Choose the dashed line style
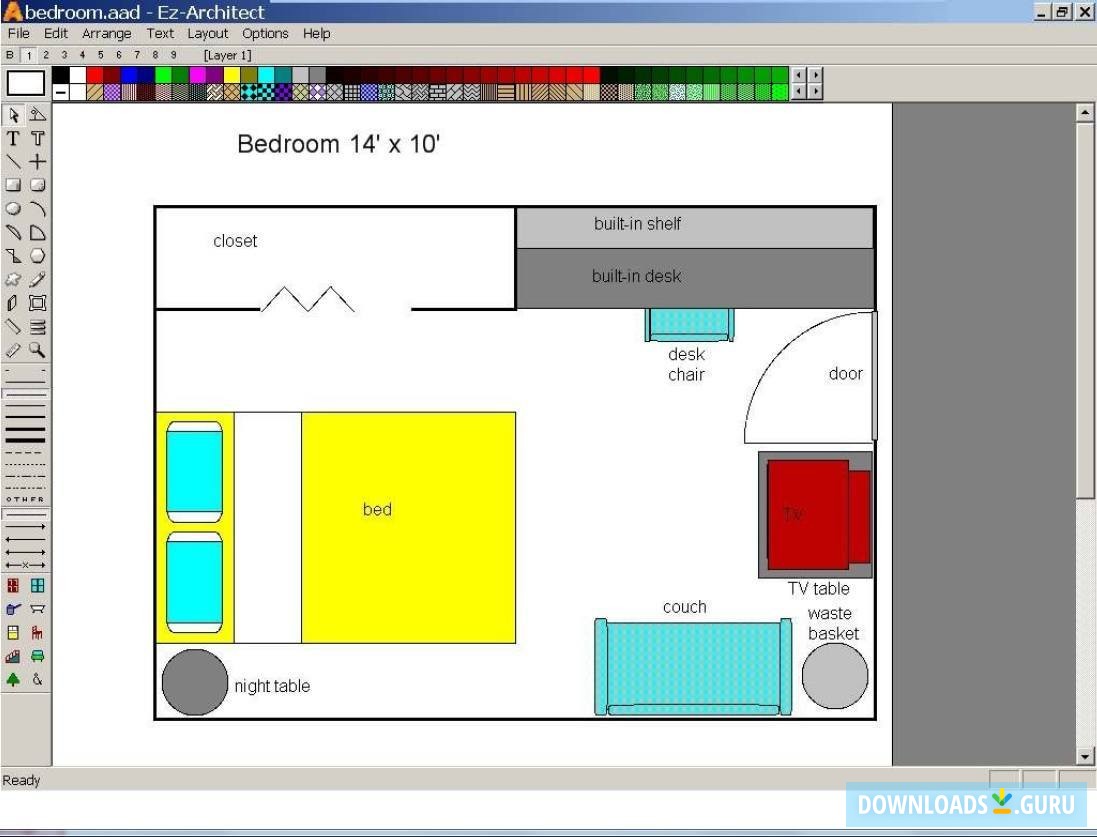Viewport: 1097px width, 837px height. 26,453
